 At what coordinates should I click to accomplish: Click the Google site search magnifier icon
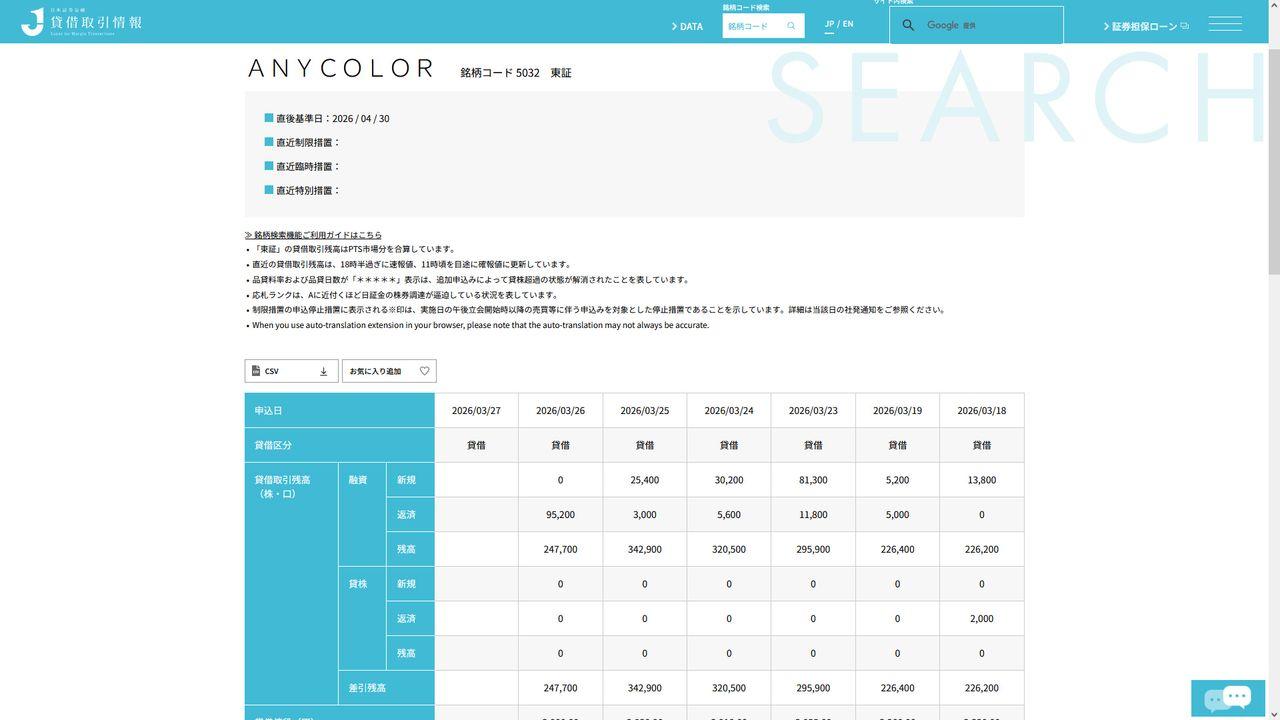908,25
